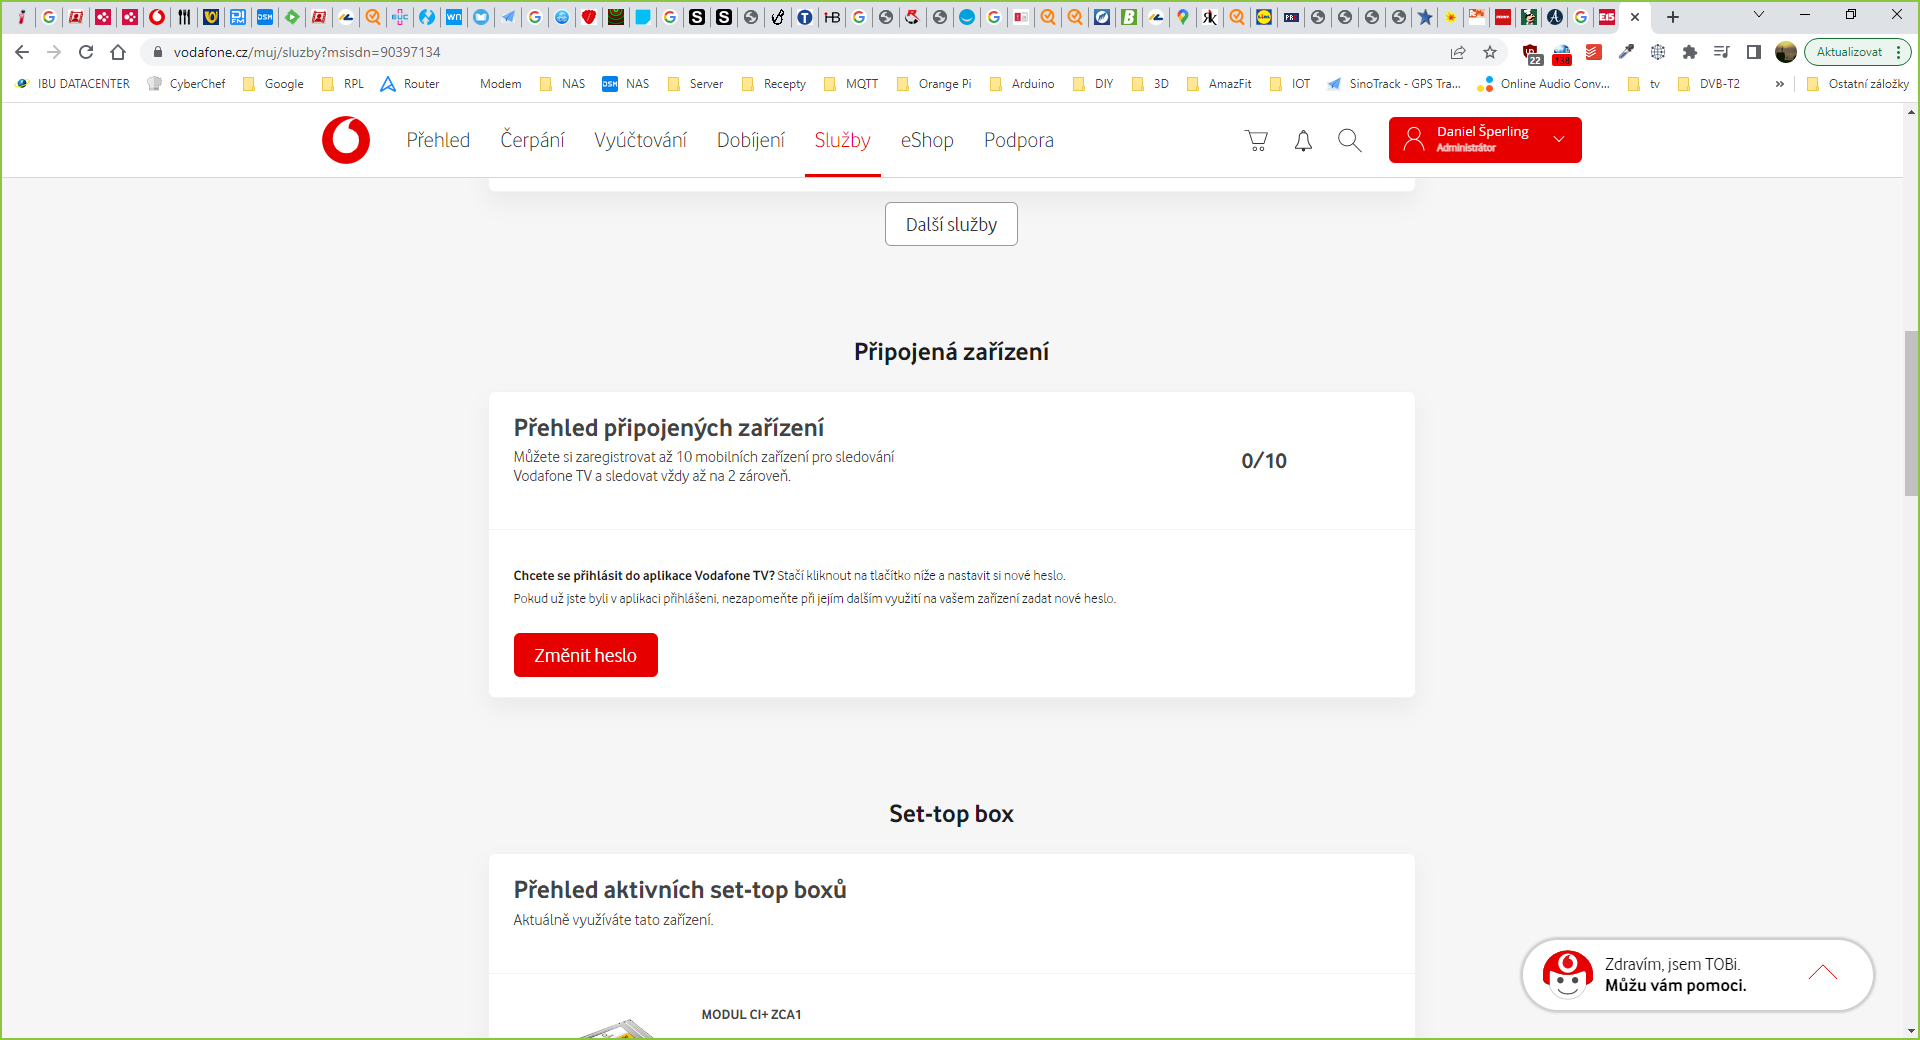
Task: Click the Změnit heslo button
Action: pyautogui.click(x=586, y=655)
